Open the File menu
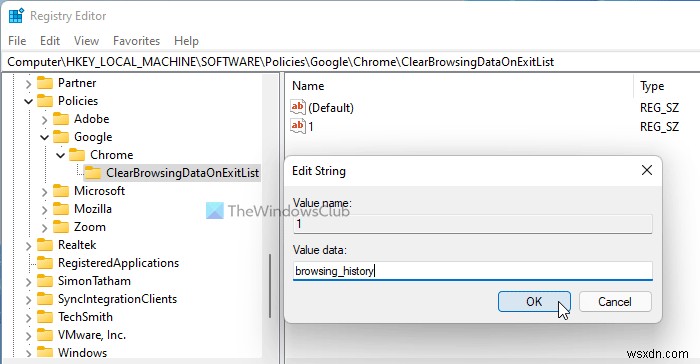The height and width of the screenshot is (364, 700). tap(17, 41)
